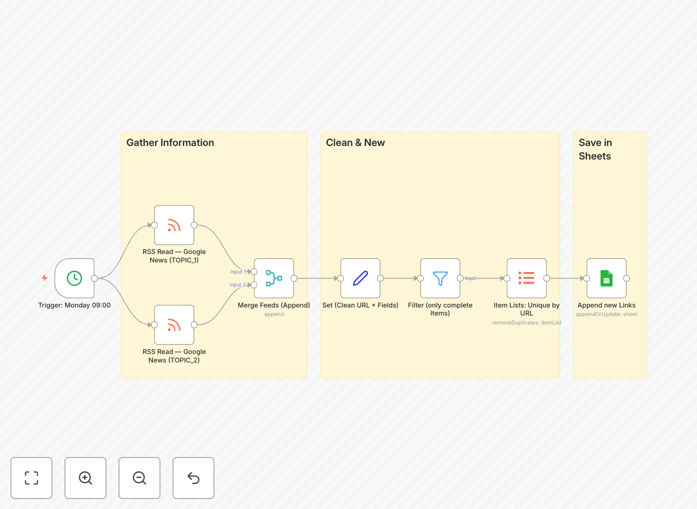Click the Input 2 connector on Merge Feeds
Image resolution: width=697 pixels, height=509 pixels.
(254, 285)
